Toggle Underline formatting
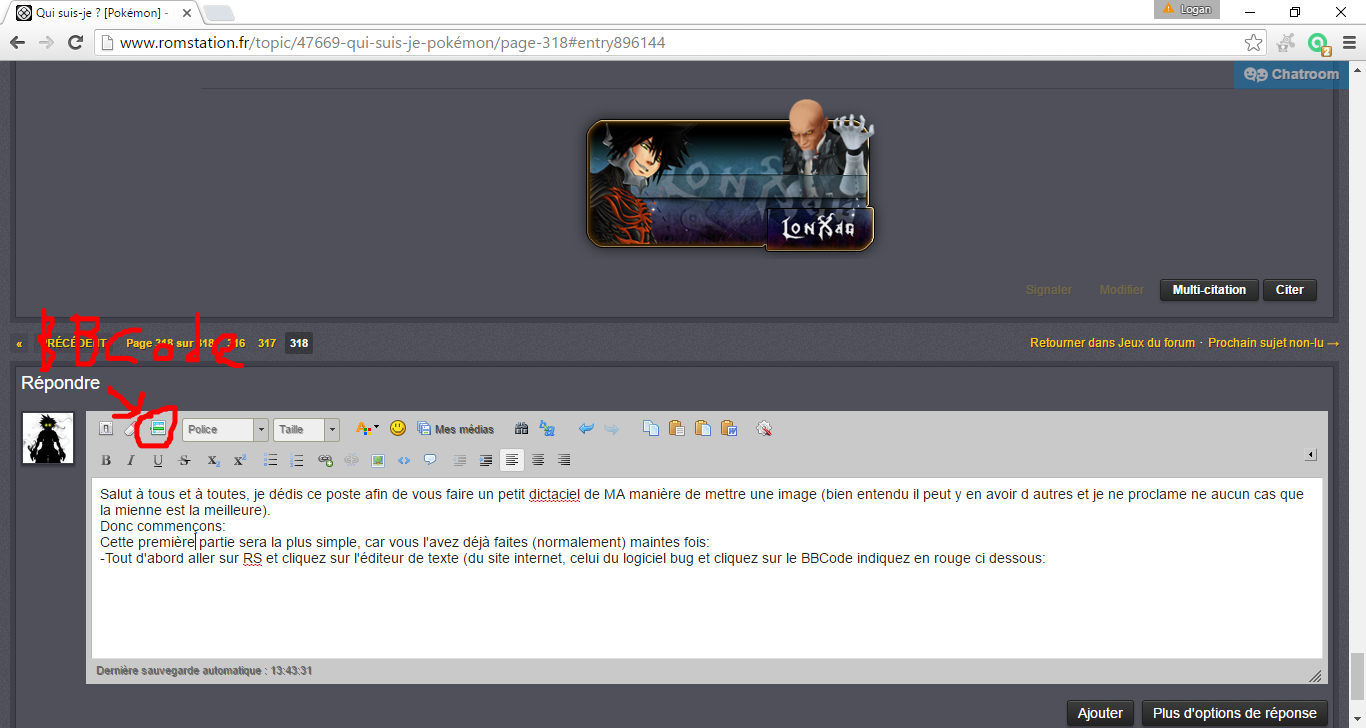 click(x=157, y=460)
